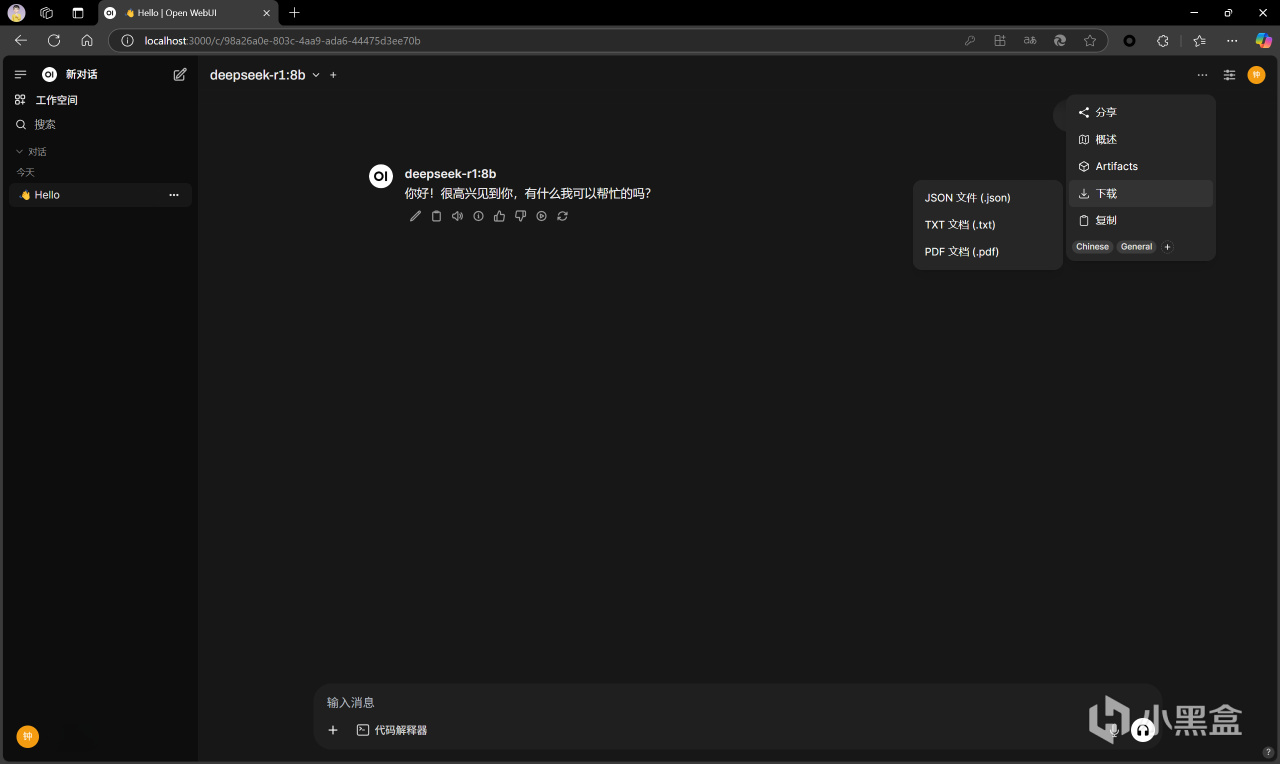Open the Hello conversation
This screenshot has width=1280, height=764.
pos(90,195)
